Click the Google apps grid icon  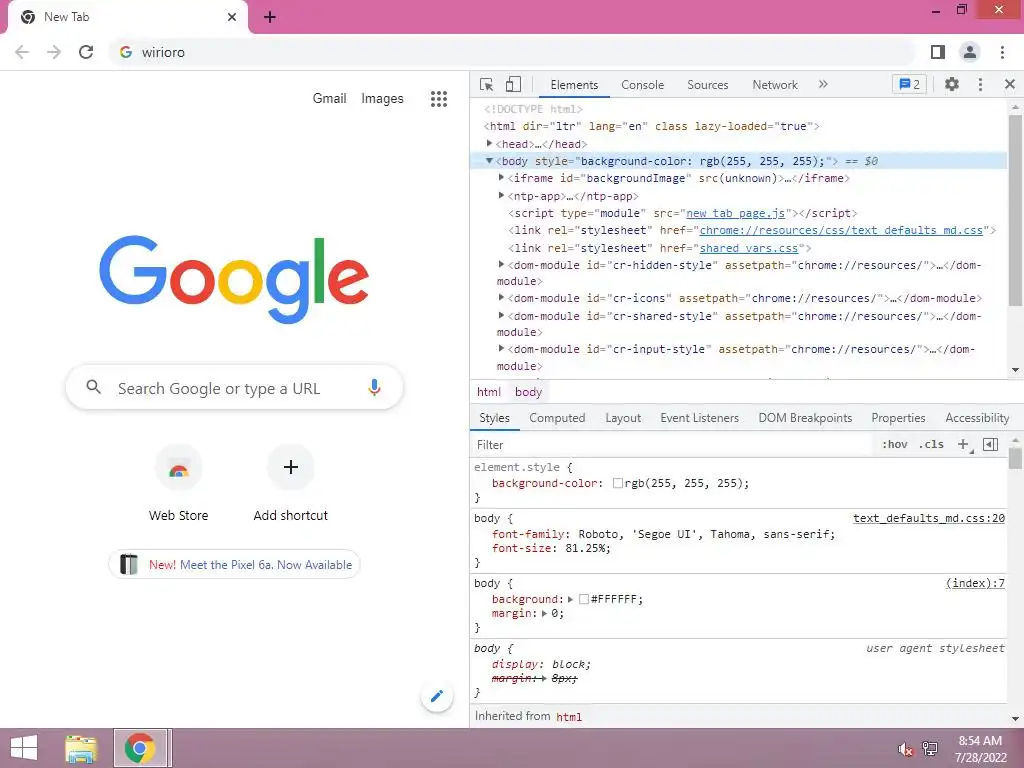click(x=439, y=99)
